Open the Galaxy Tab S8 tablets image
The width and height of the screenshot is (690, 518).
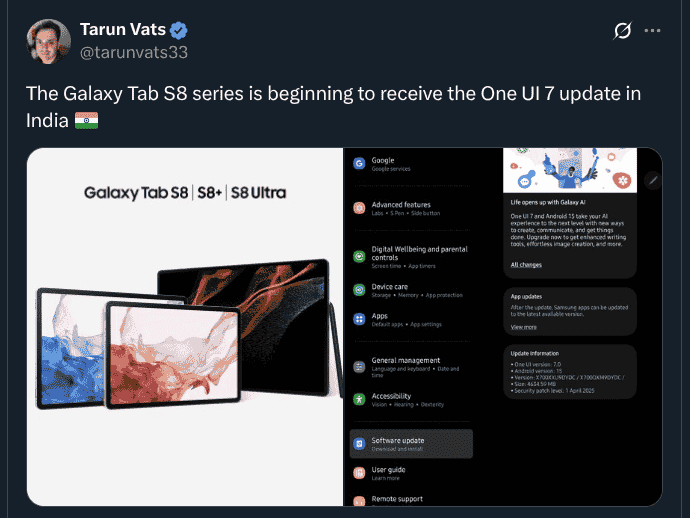click(185, 327)
